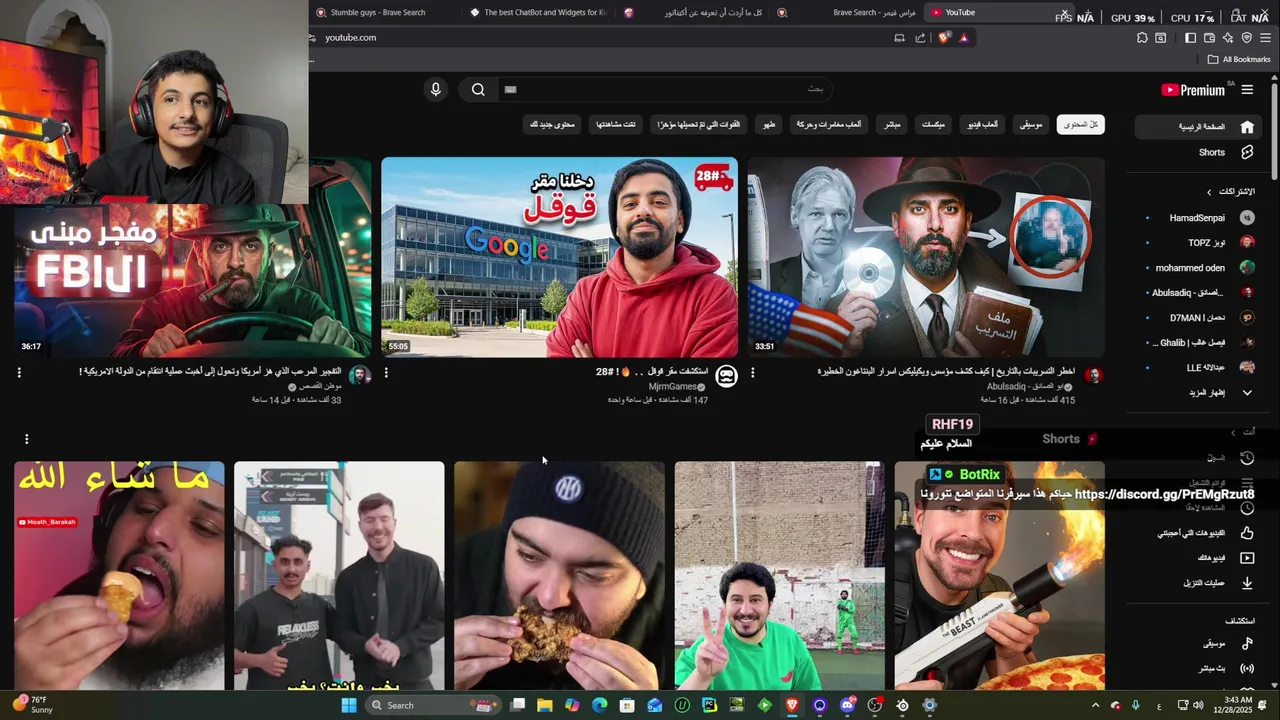Open HamadSenpai subscription channel
The width and height of the screenshot is (1280, 720).
1200,217
